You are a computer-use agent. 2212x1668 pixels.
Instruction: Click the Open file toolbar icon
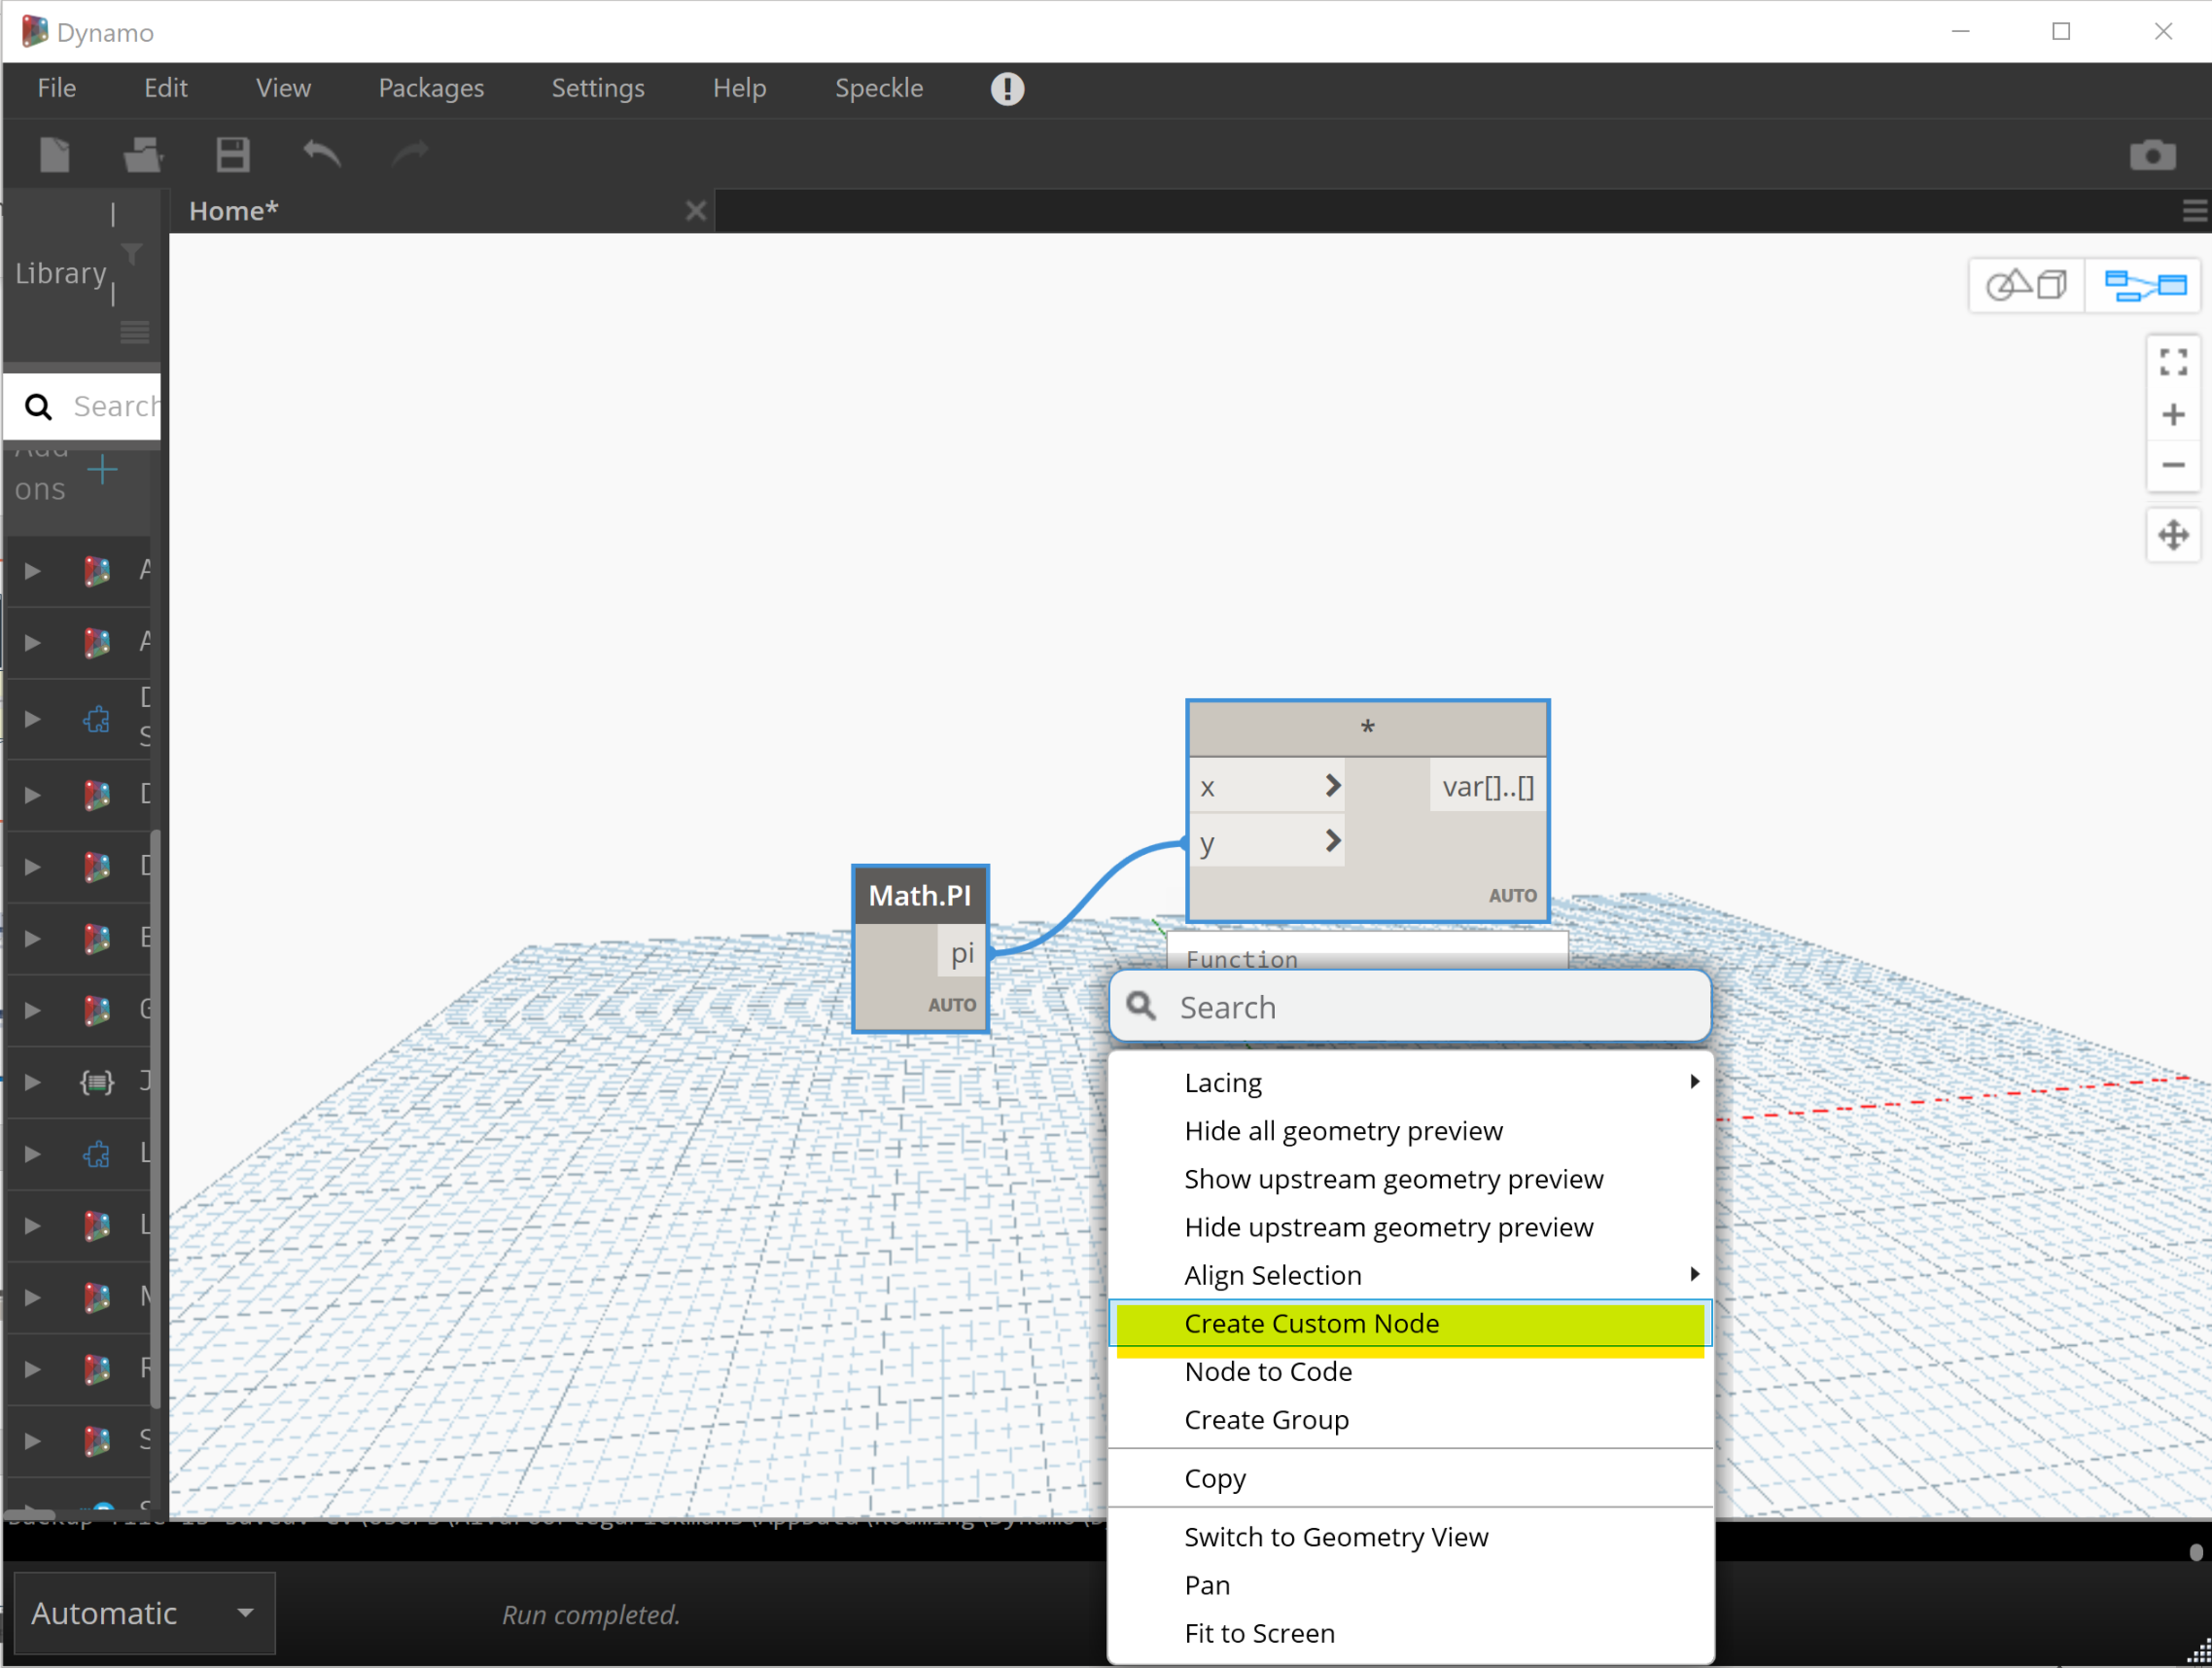[143, 155]
